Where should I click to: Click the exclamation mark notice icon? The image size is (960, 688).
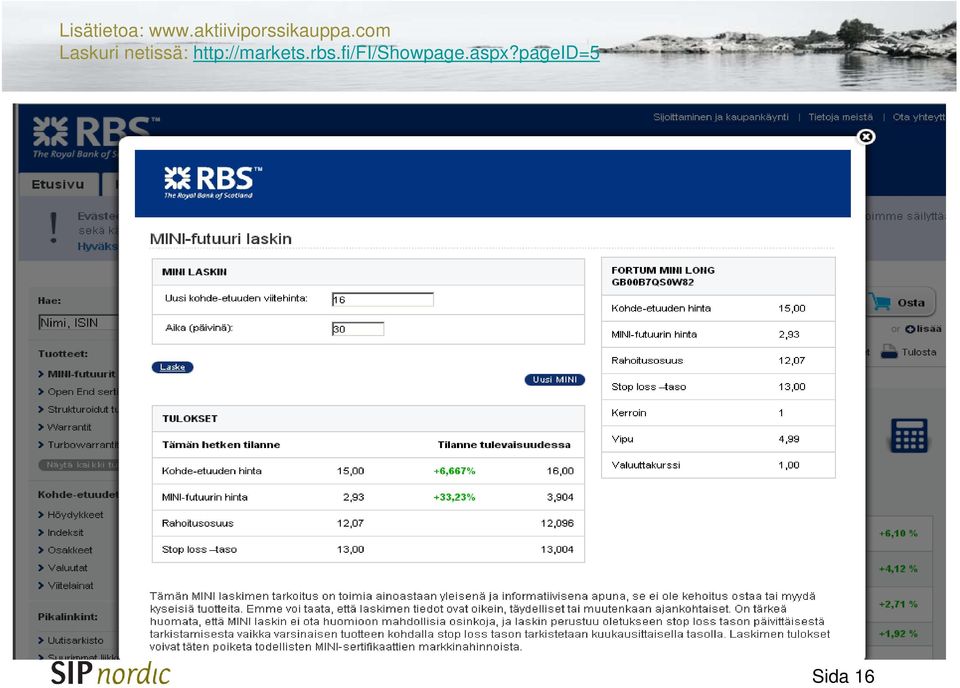pos(54,228)
